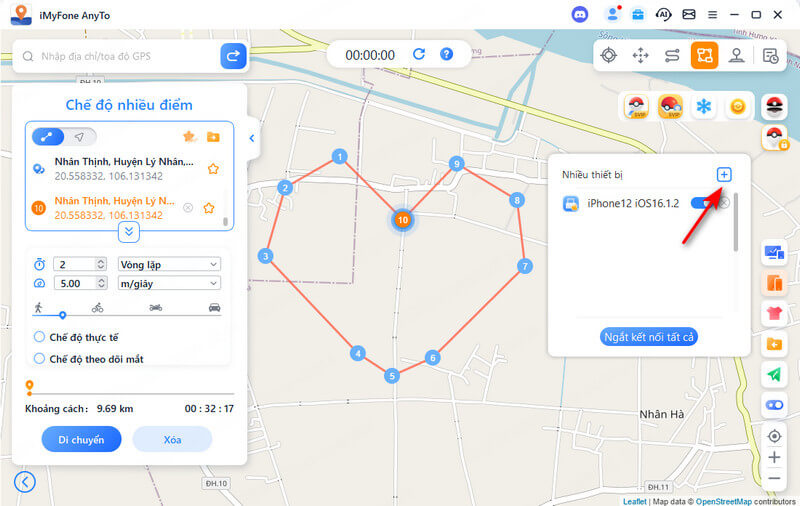800x506 pixels.
Task: Add a new device with plus icon
Action: click(x=724, y=175)
